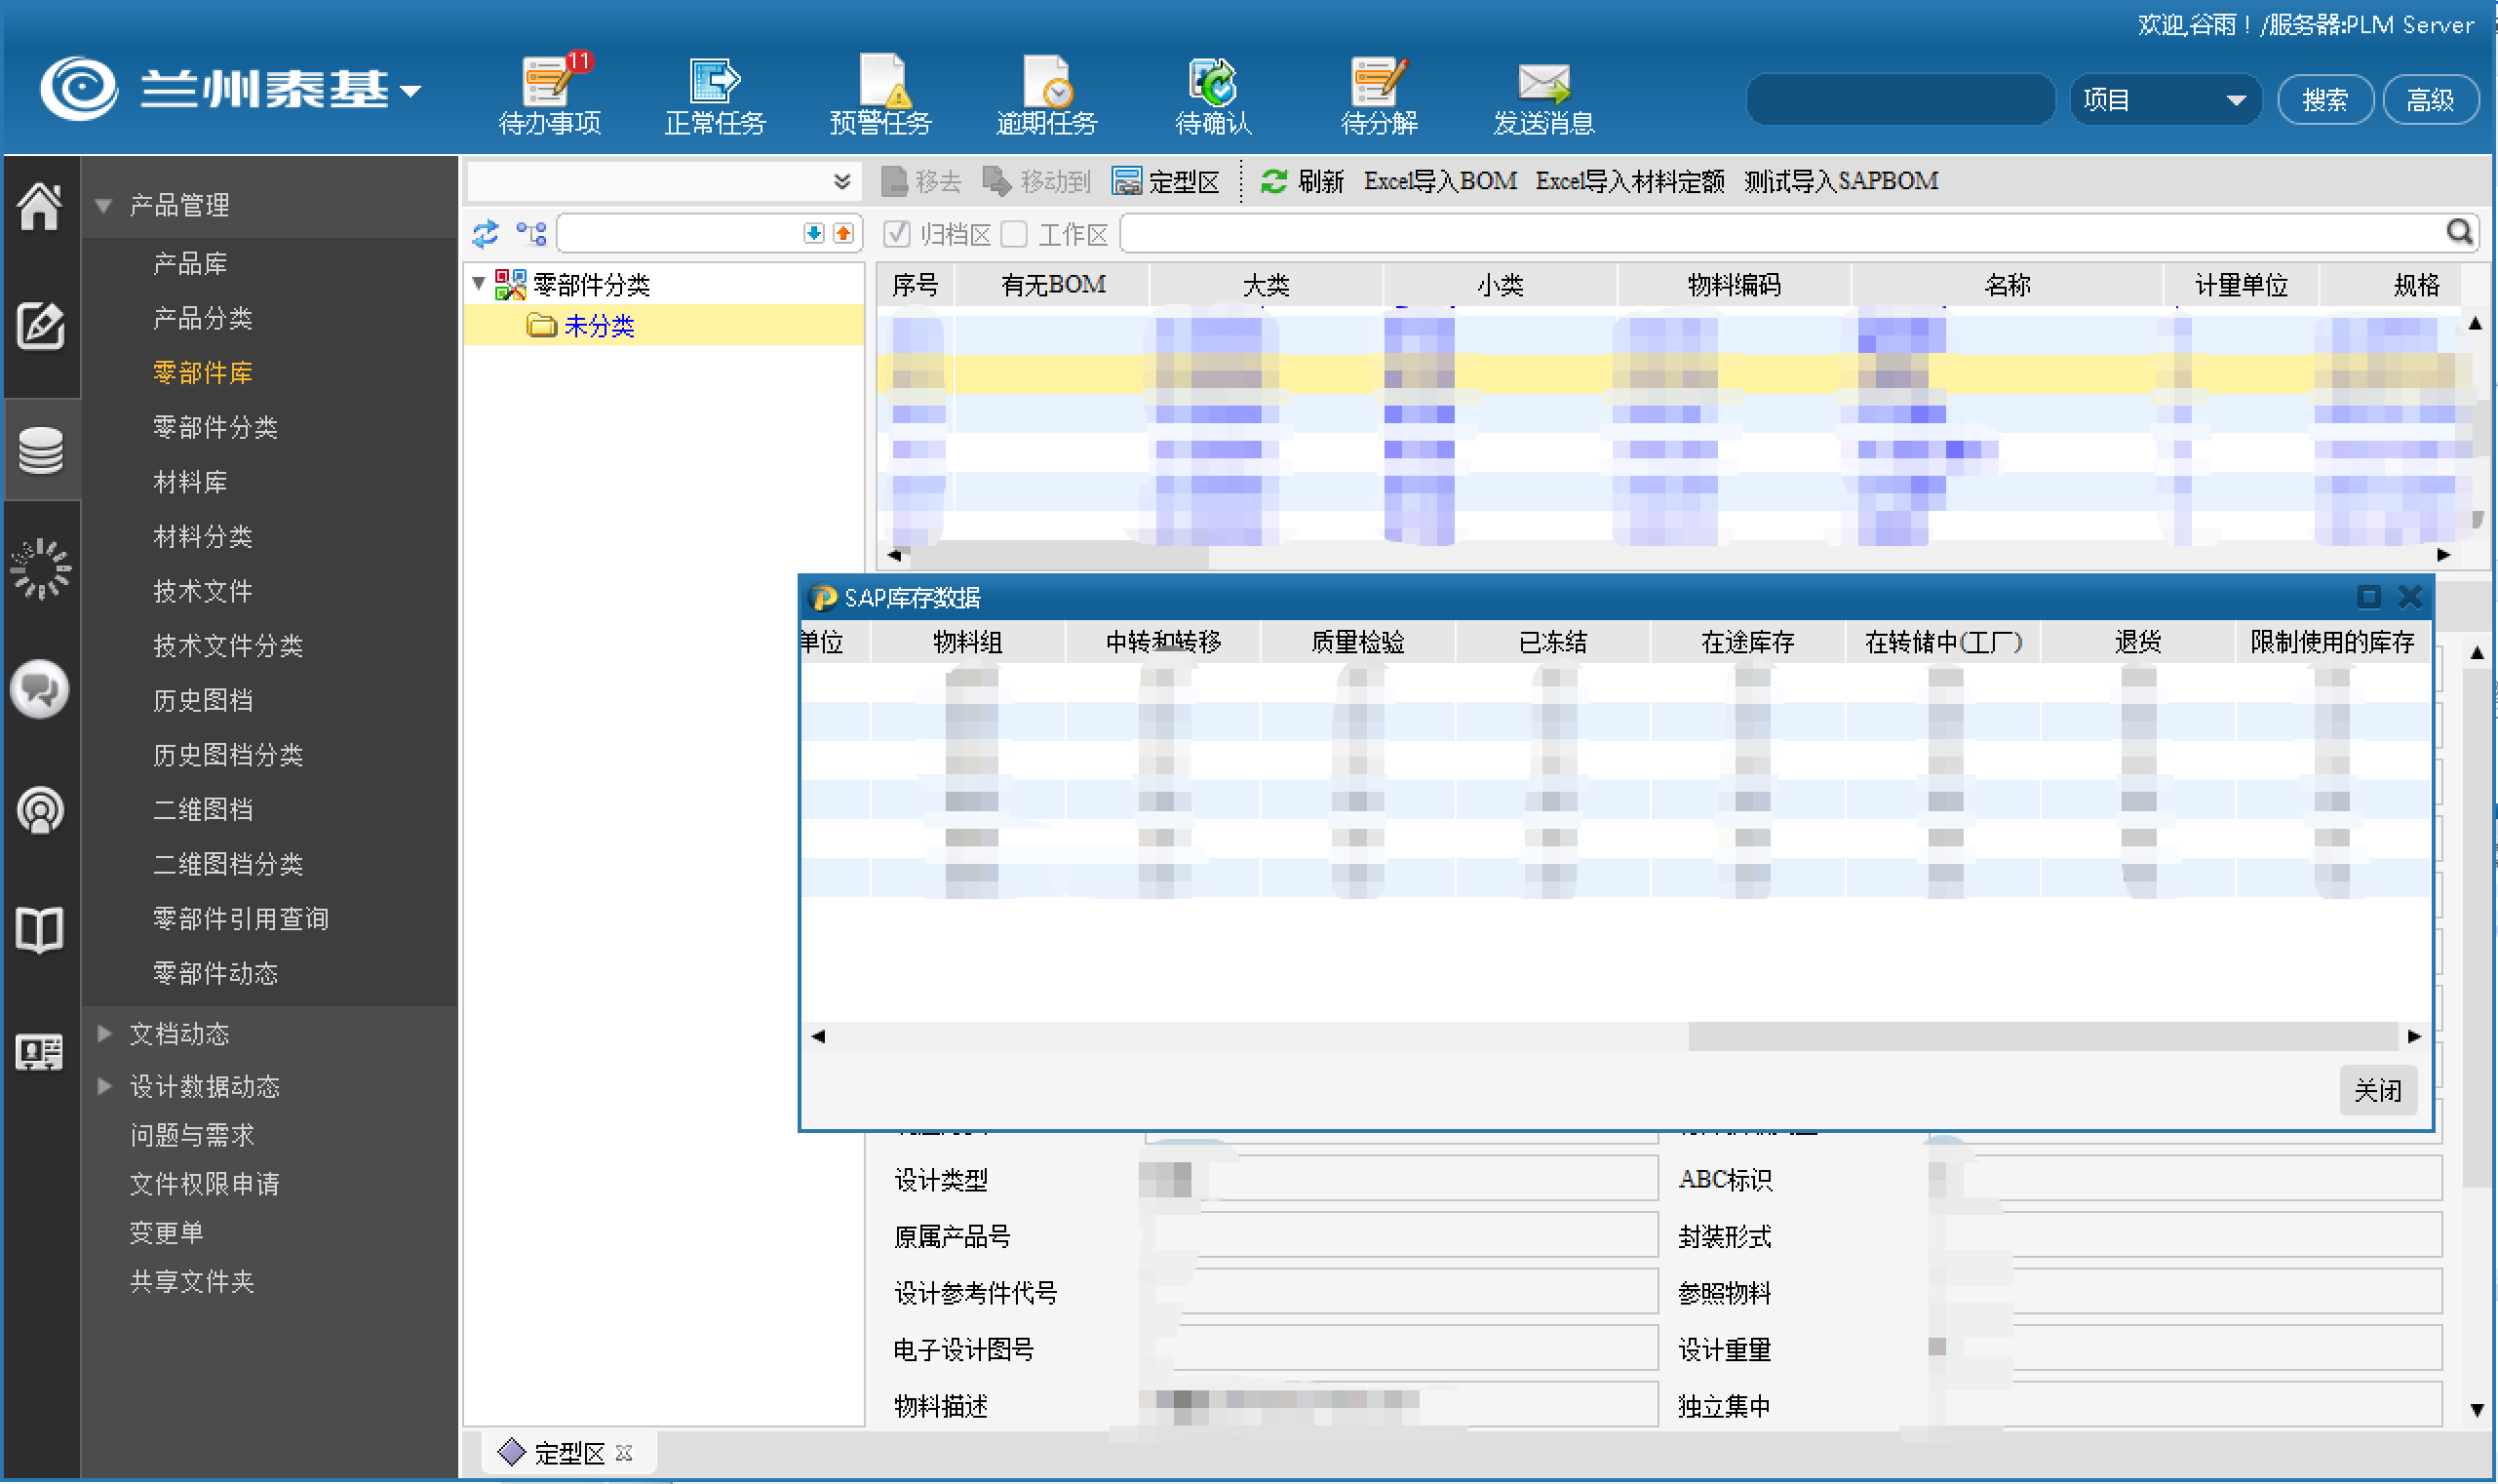Image resolution: width=2498 pixels, height=1484 pixels.
Task: Click the search magnifier icon in filter field
Action: click(2458, 233)
